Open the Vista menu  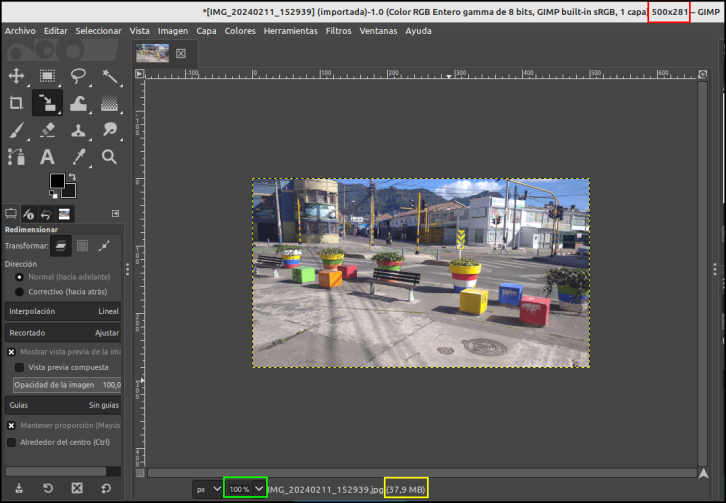coord(139,31)
